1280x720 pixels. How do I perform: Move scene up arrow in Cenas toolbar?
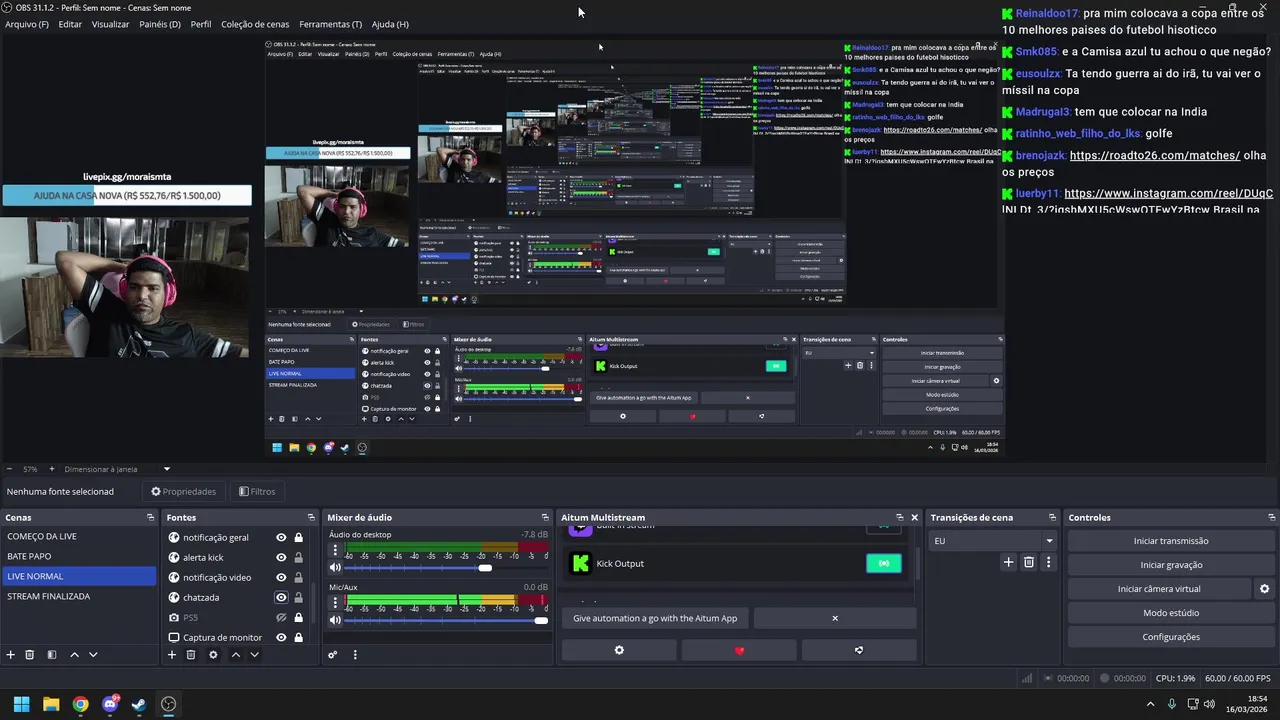74,655
